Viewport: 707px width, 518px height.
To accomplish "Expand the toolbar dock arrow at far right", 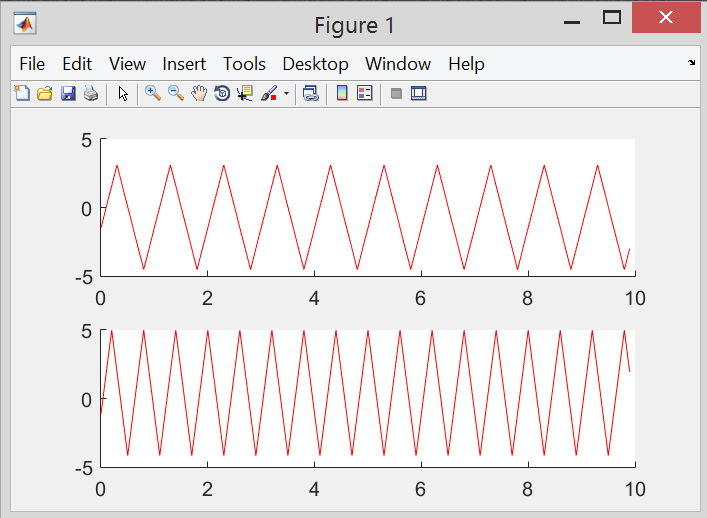I will coord(691,63).
